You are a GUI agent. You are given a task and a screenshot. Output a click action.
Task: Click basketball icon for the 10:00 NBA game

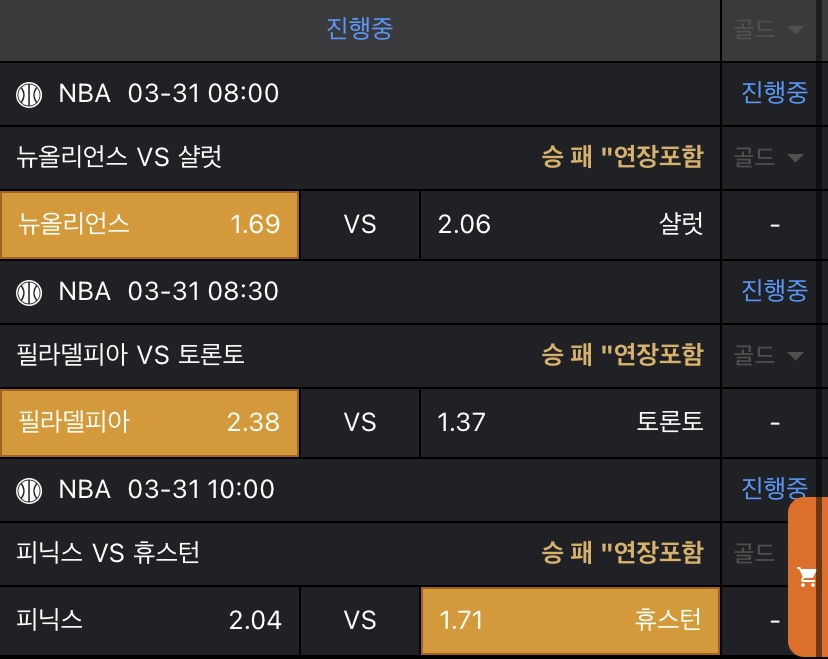pos(30,489)
